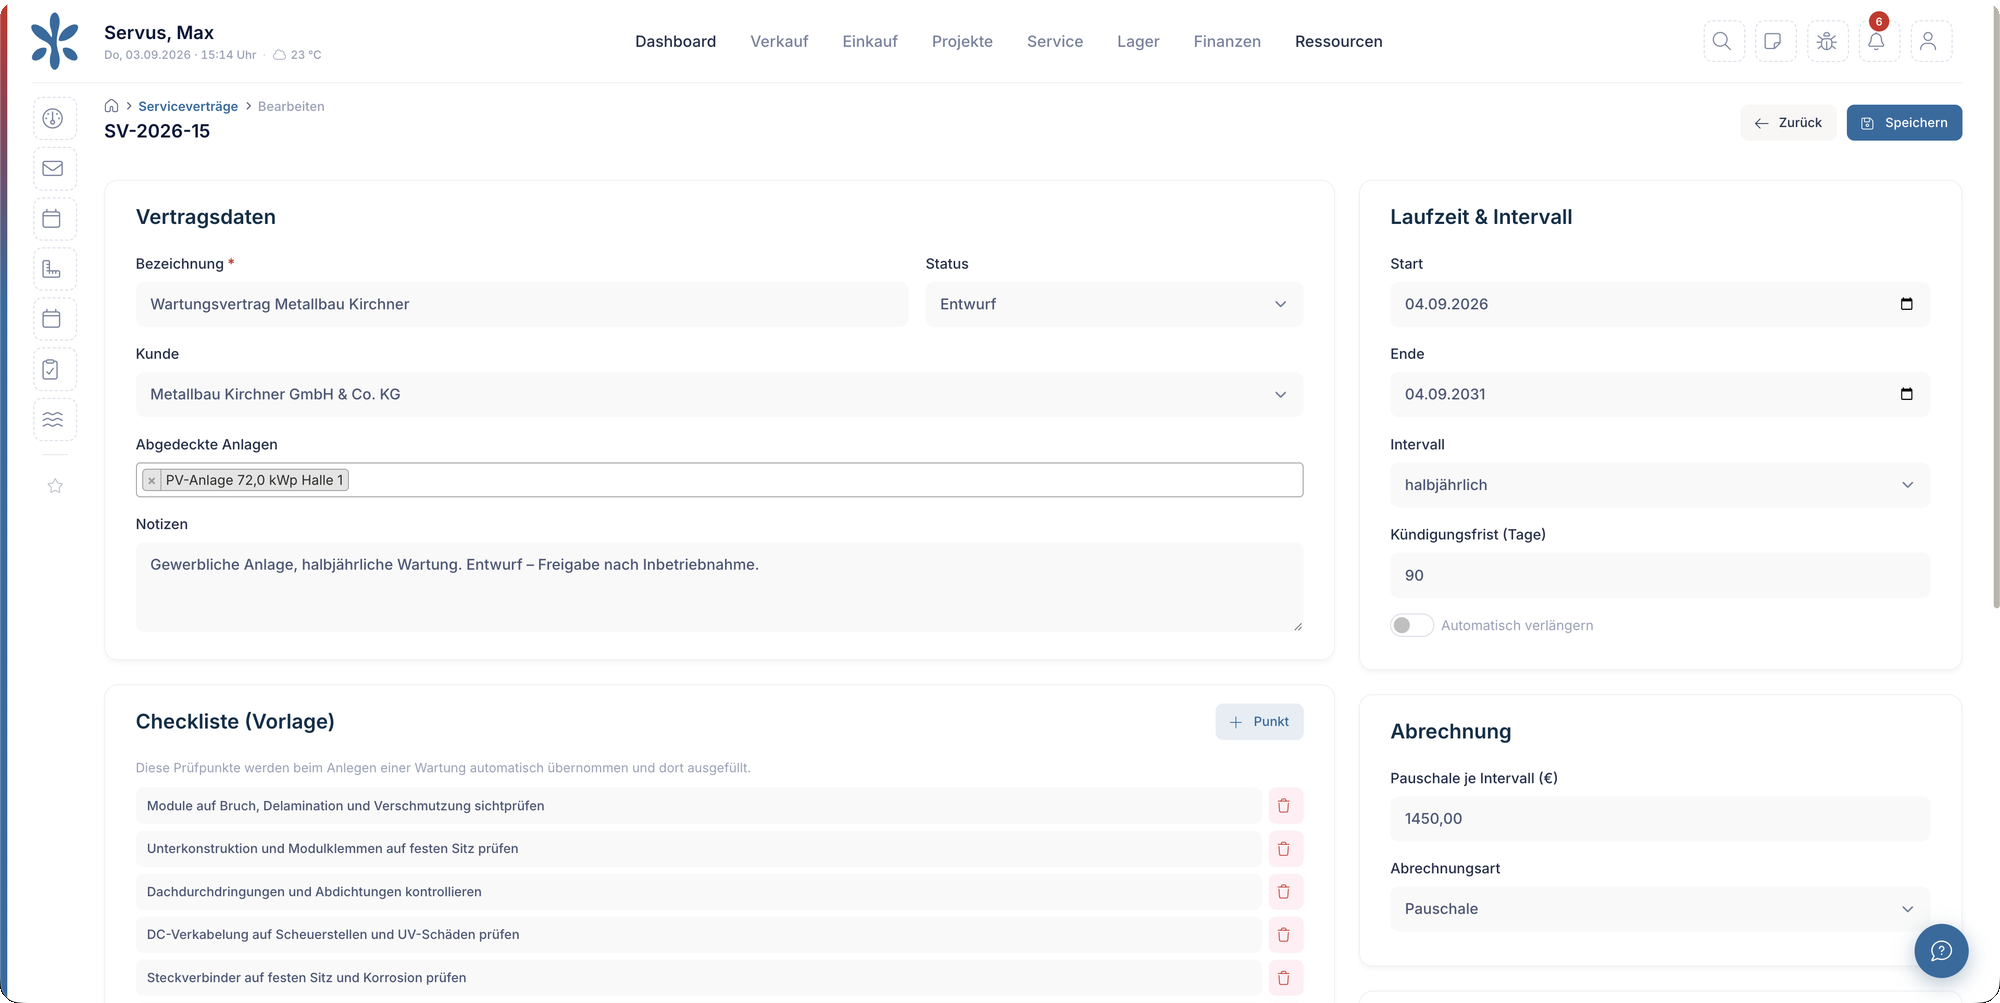This screenshot has width=2000, height=1003.
Task: Delete the 'Unterkonstruktion und Modulklemmen' checklist item
Action: coord(1285,849)
